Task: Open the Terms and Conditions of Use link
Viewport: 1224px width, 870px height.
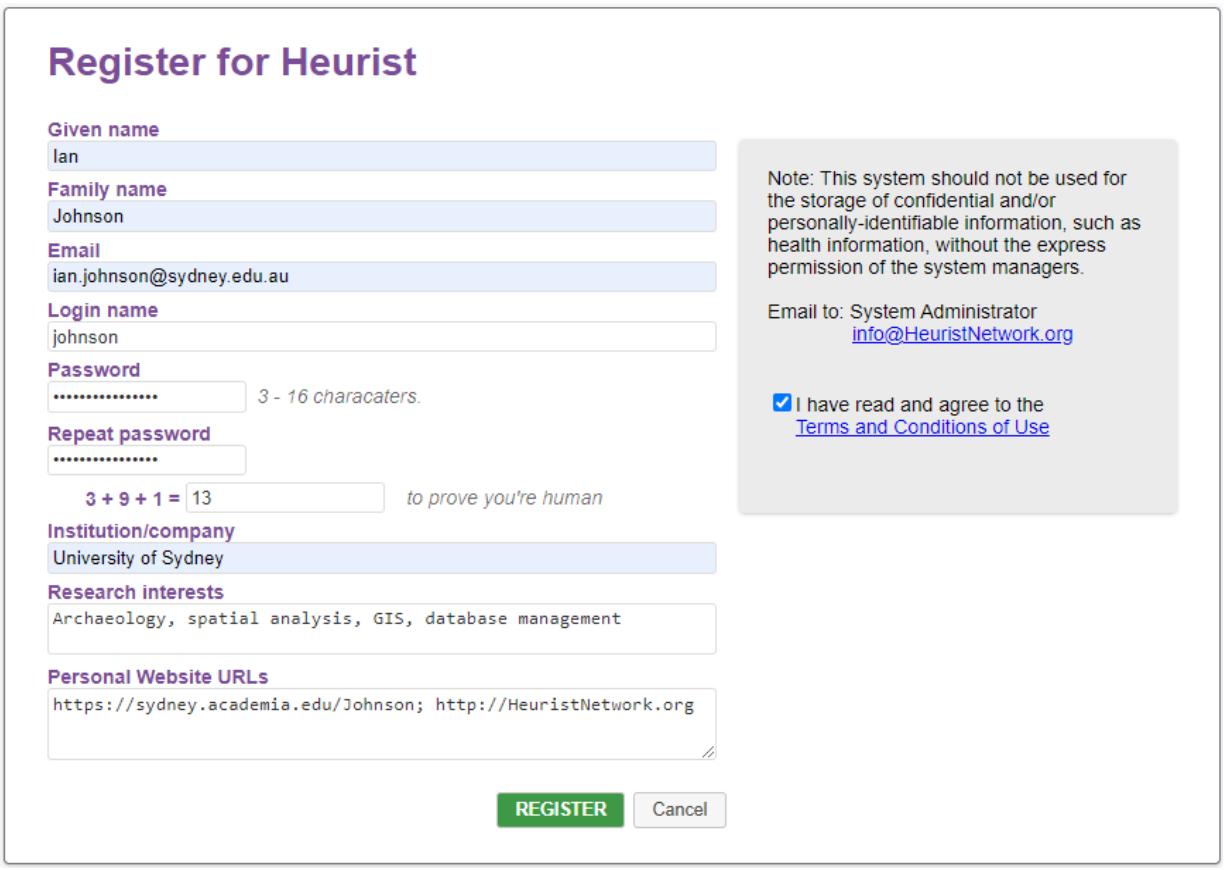Action: point(922,427)
